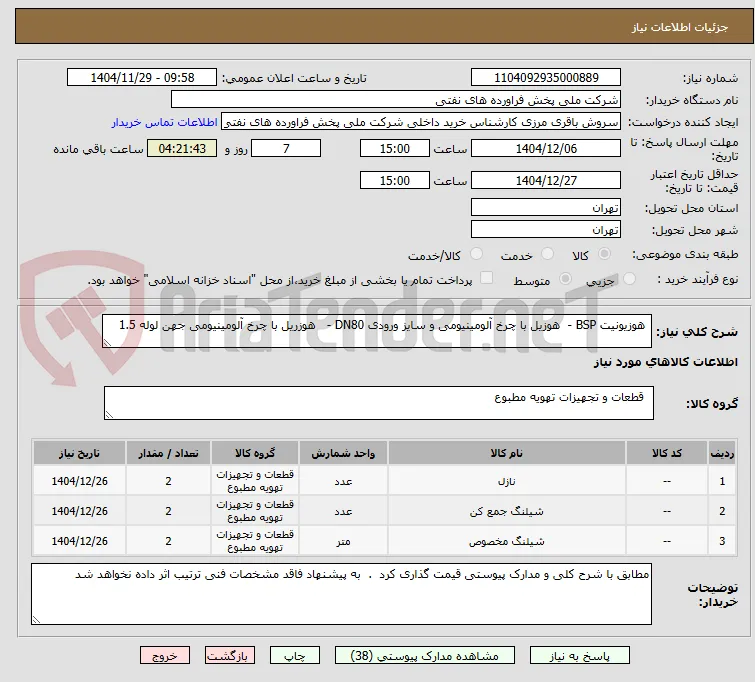Choose the متوسط purchase type radio
Viewport: 755px width, 682px height.
(565, 279)
